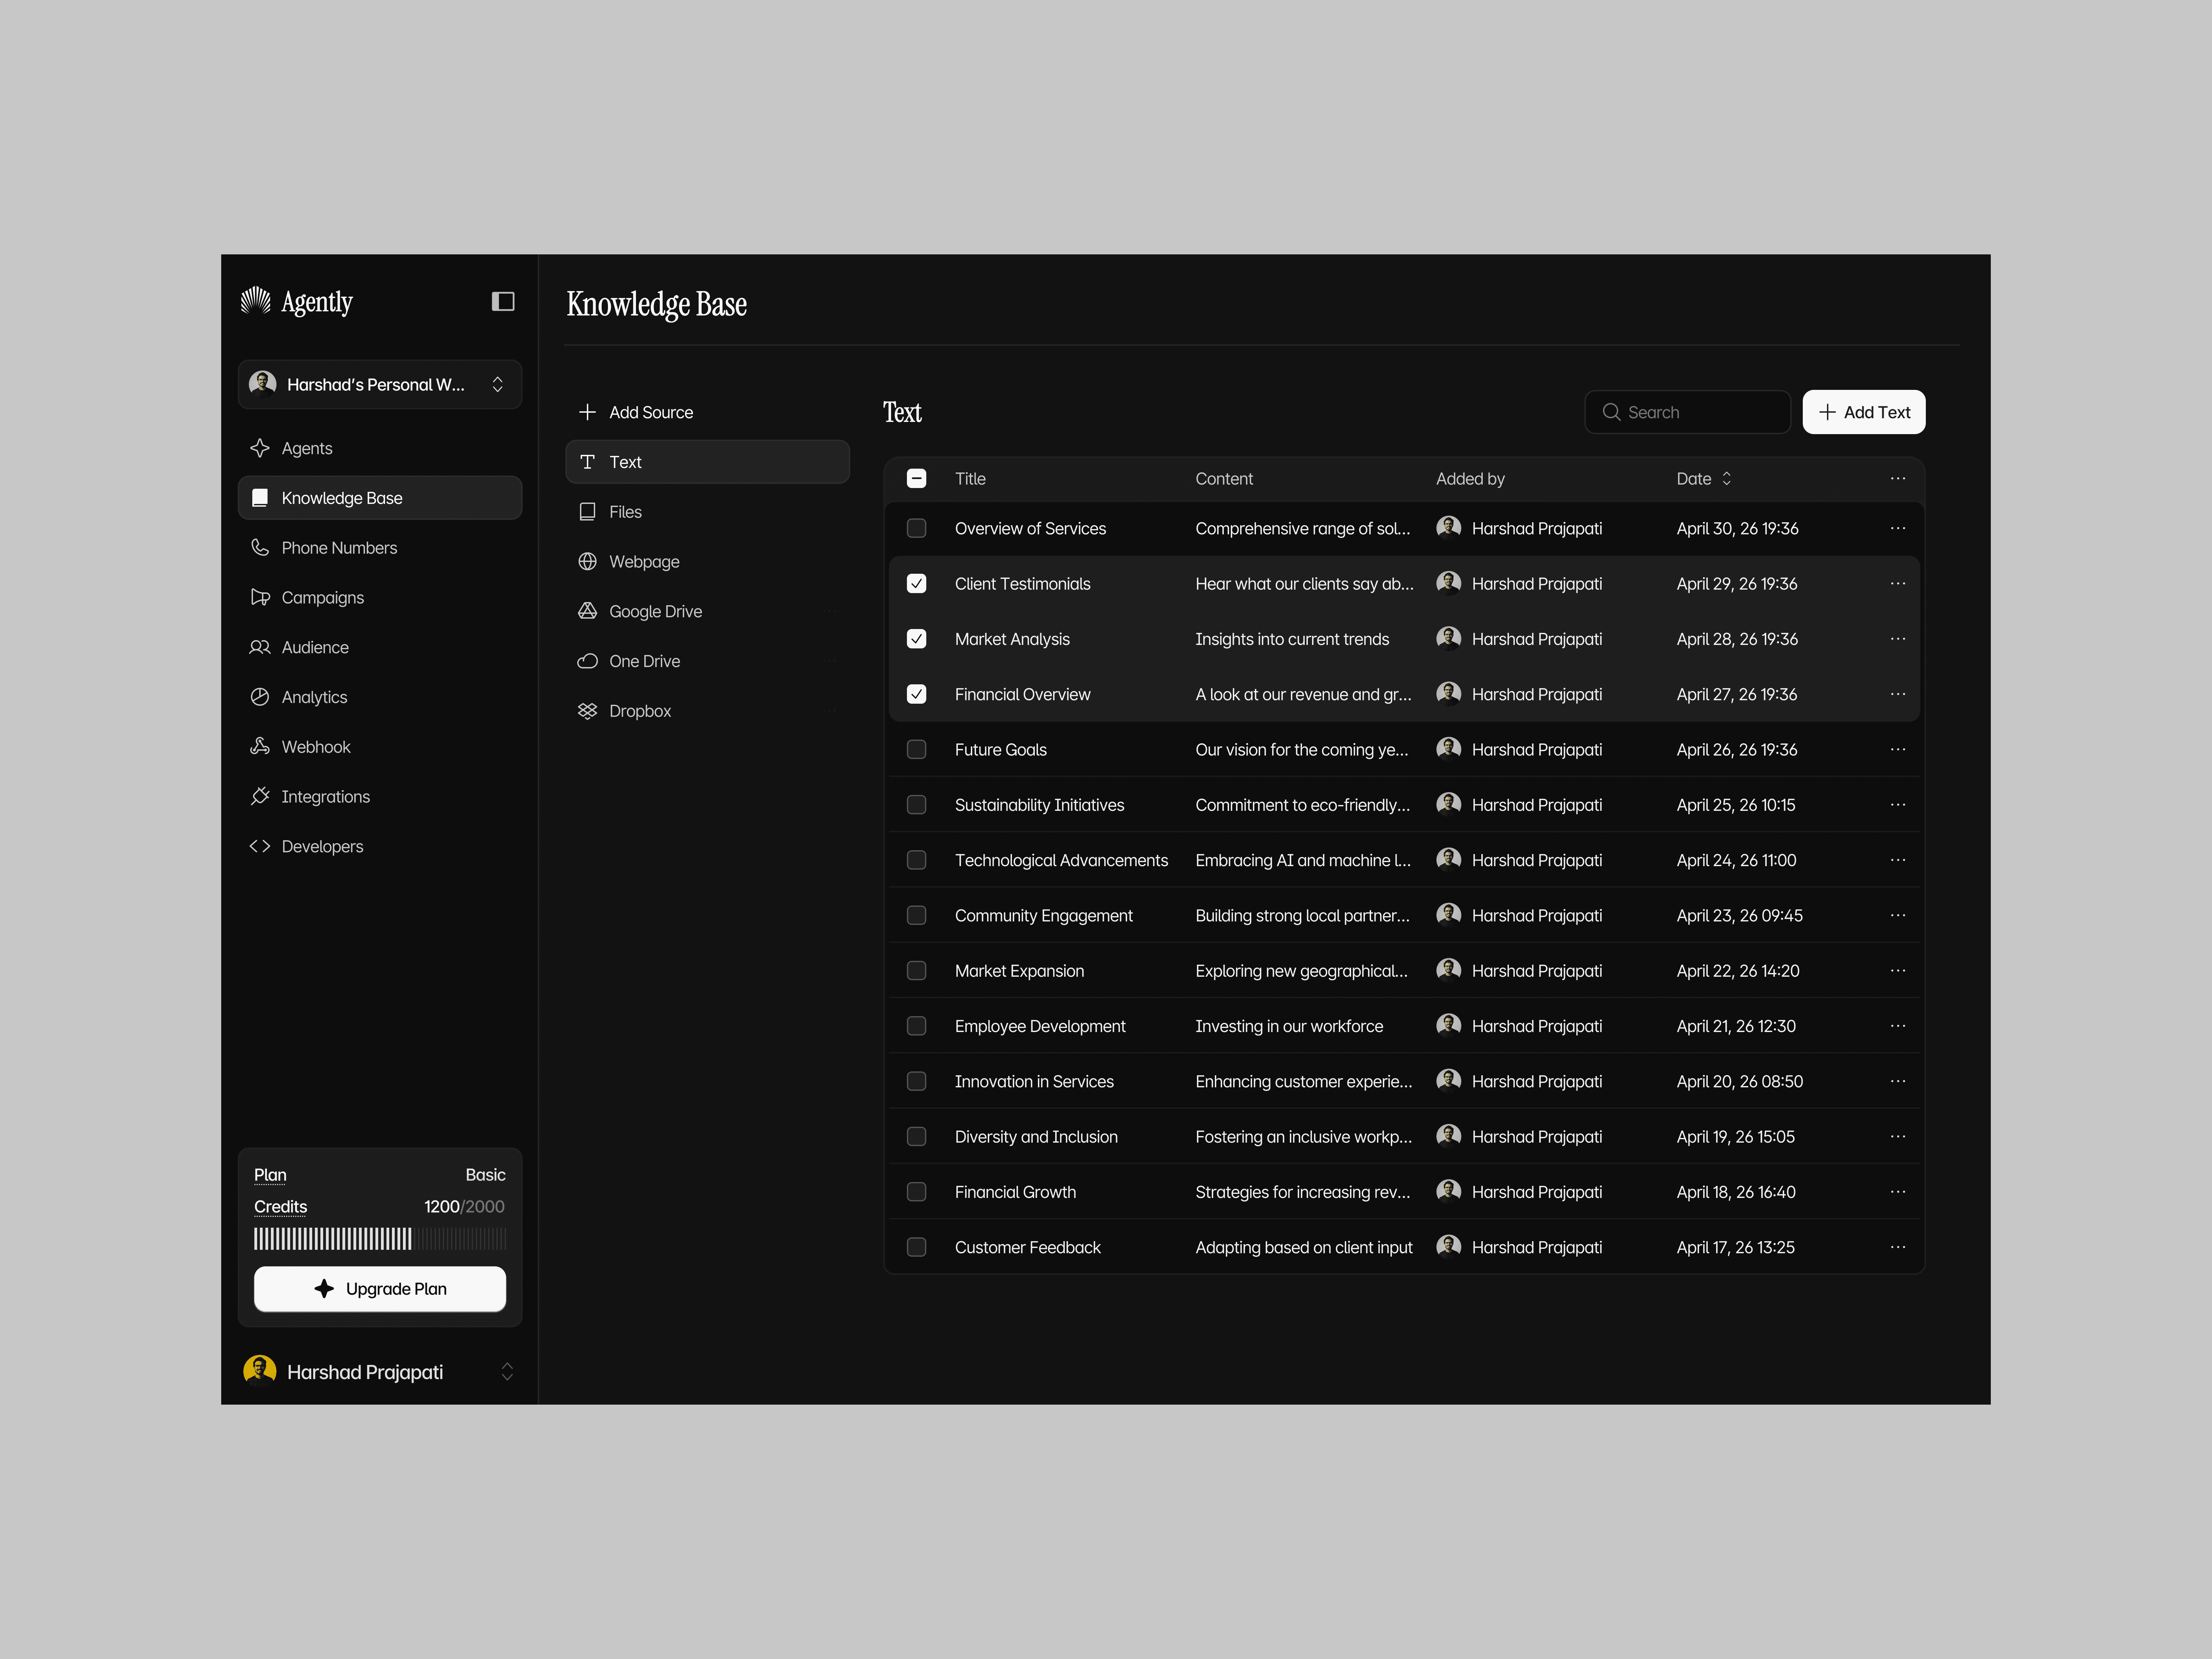Open more options for Financial Growth
This screenshot has height=1659, width=2212.
coord(1898,1192)
